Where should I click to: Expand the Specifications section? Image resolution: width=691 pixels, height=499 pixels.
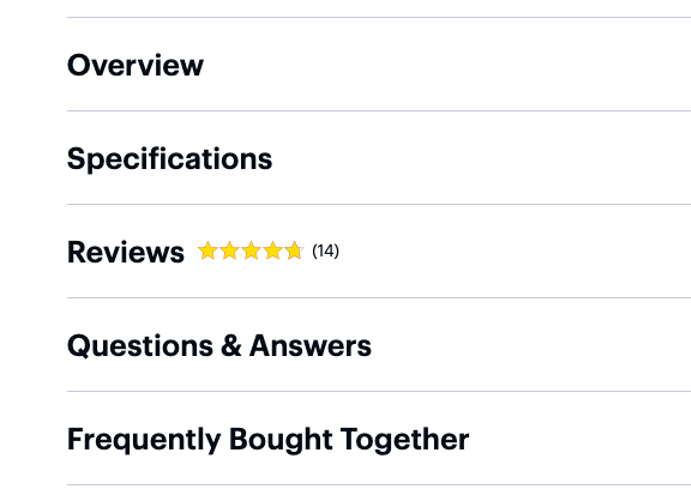169,159
